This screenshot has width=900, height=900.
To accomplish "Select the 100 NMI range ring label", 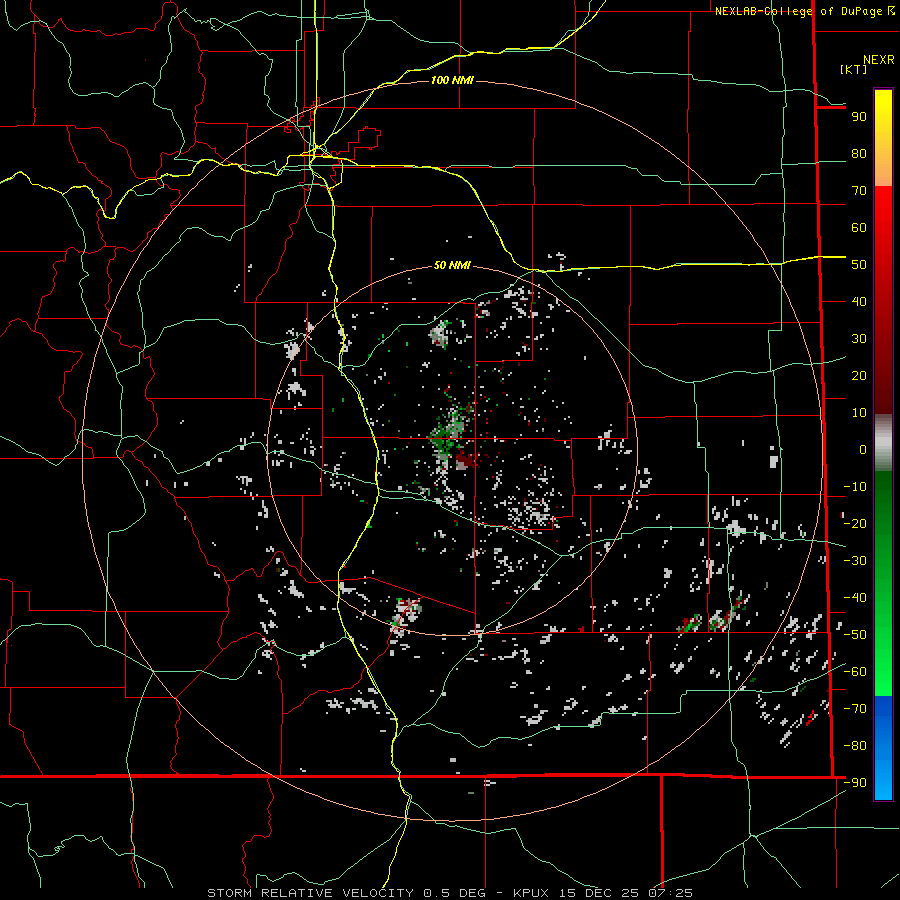I will [452, 80].
